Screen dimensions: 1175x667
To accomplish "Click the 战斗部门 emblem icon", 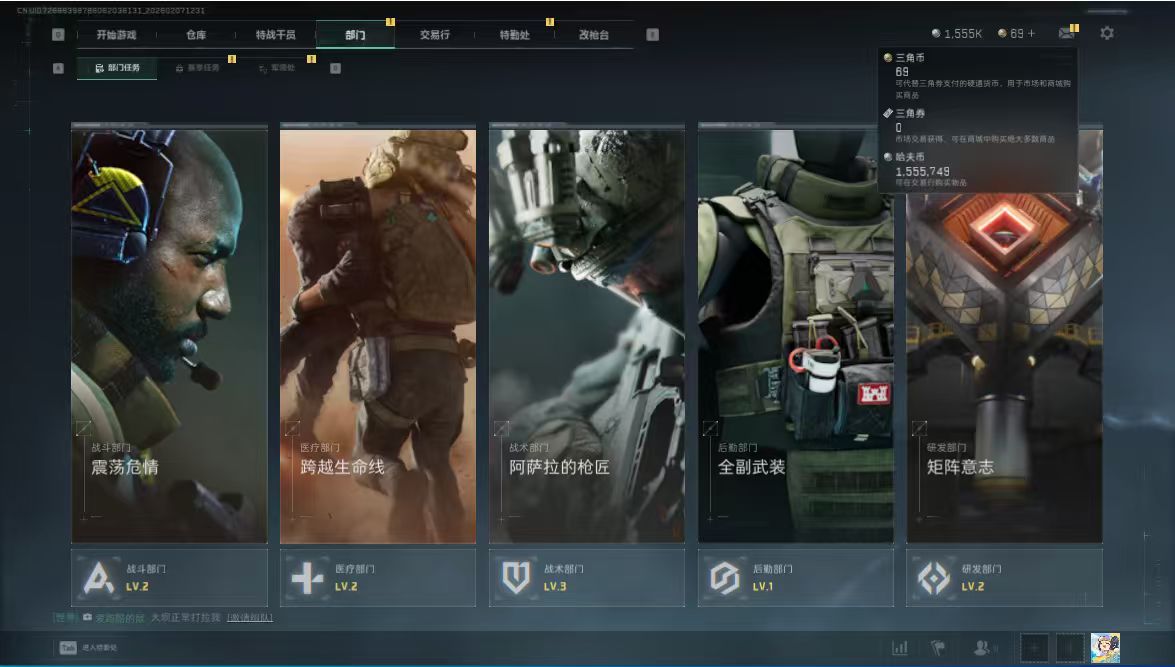I will (x=98, y=578).
